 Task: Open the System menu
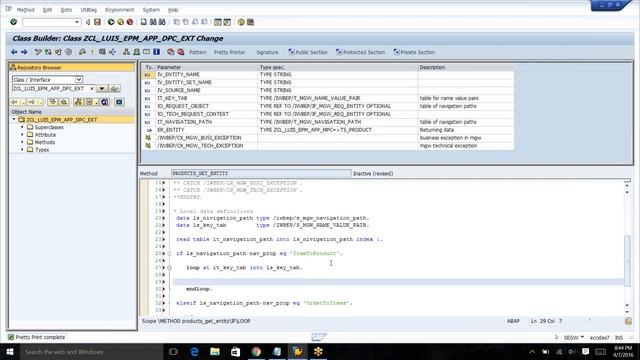[151, 10]
